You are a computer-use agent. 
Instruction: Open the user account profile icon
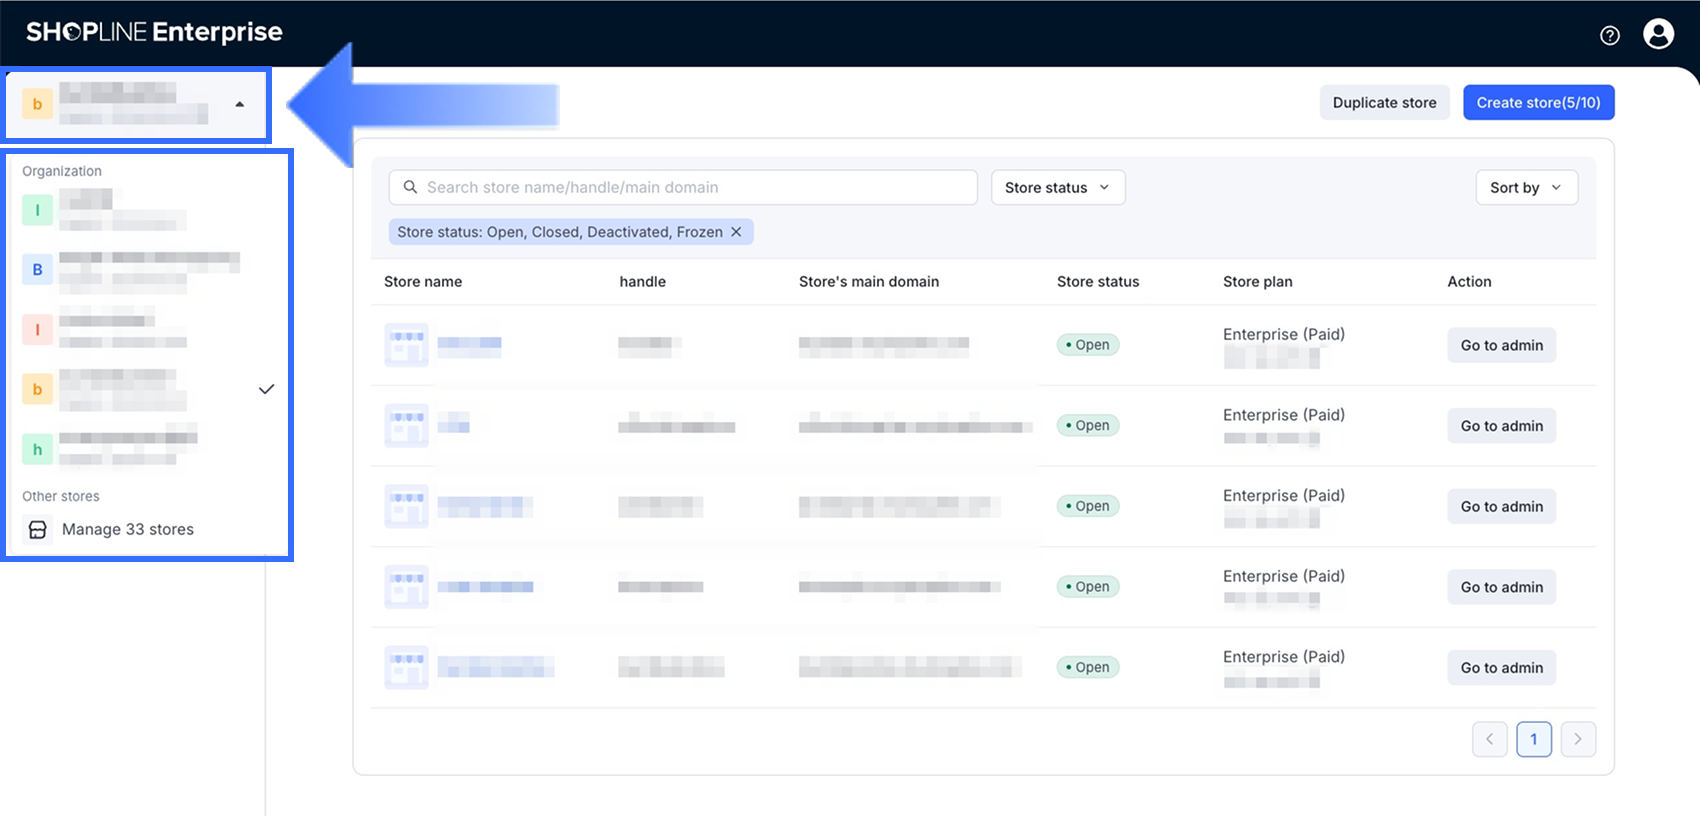(1658, 34)
